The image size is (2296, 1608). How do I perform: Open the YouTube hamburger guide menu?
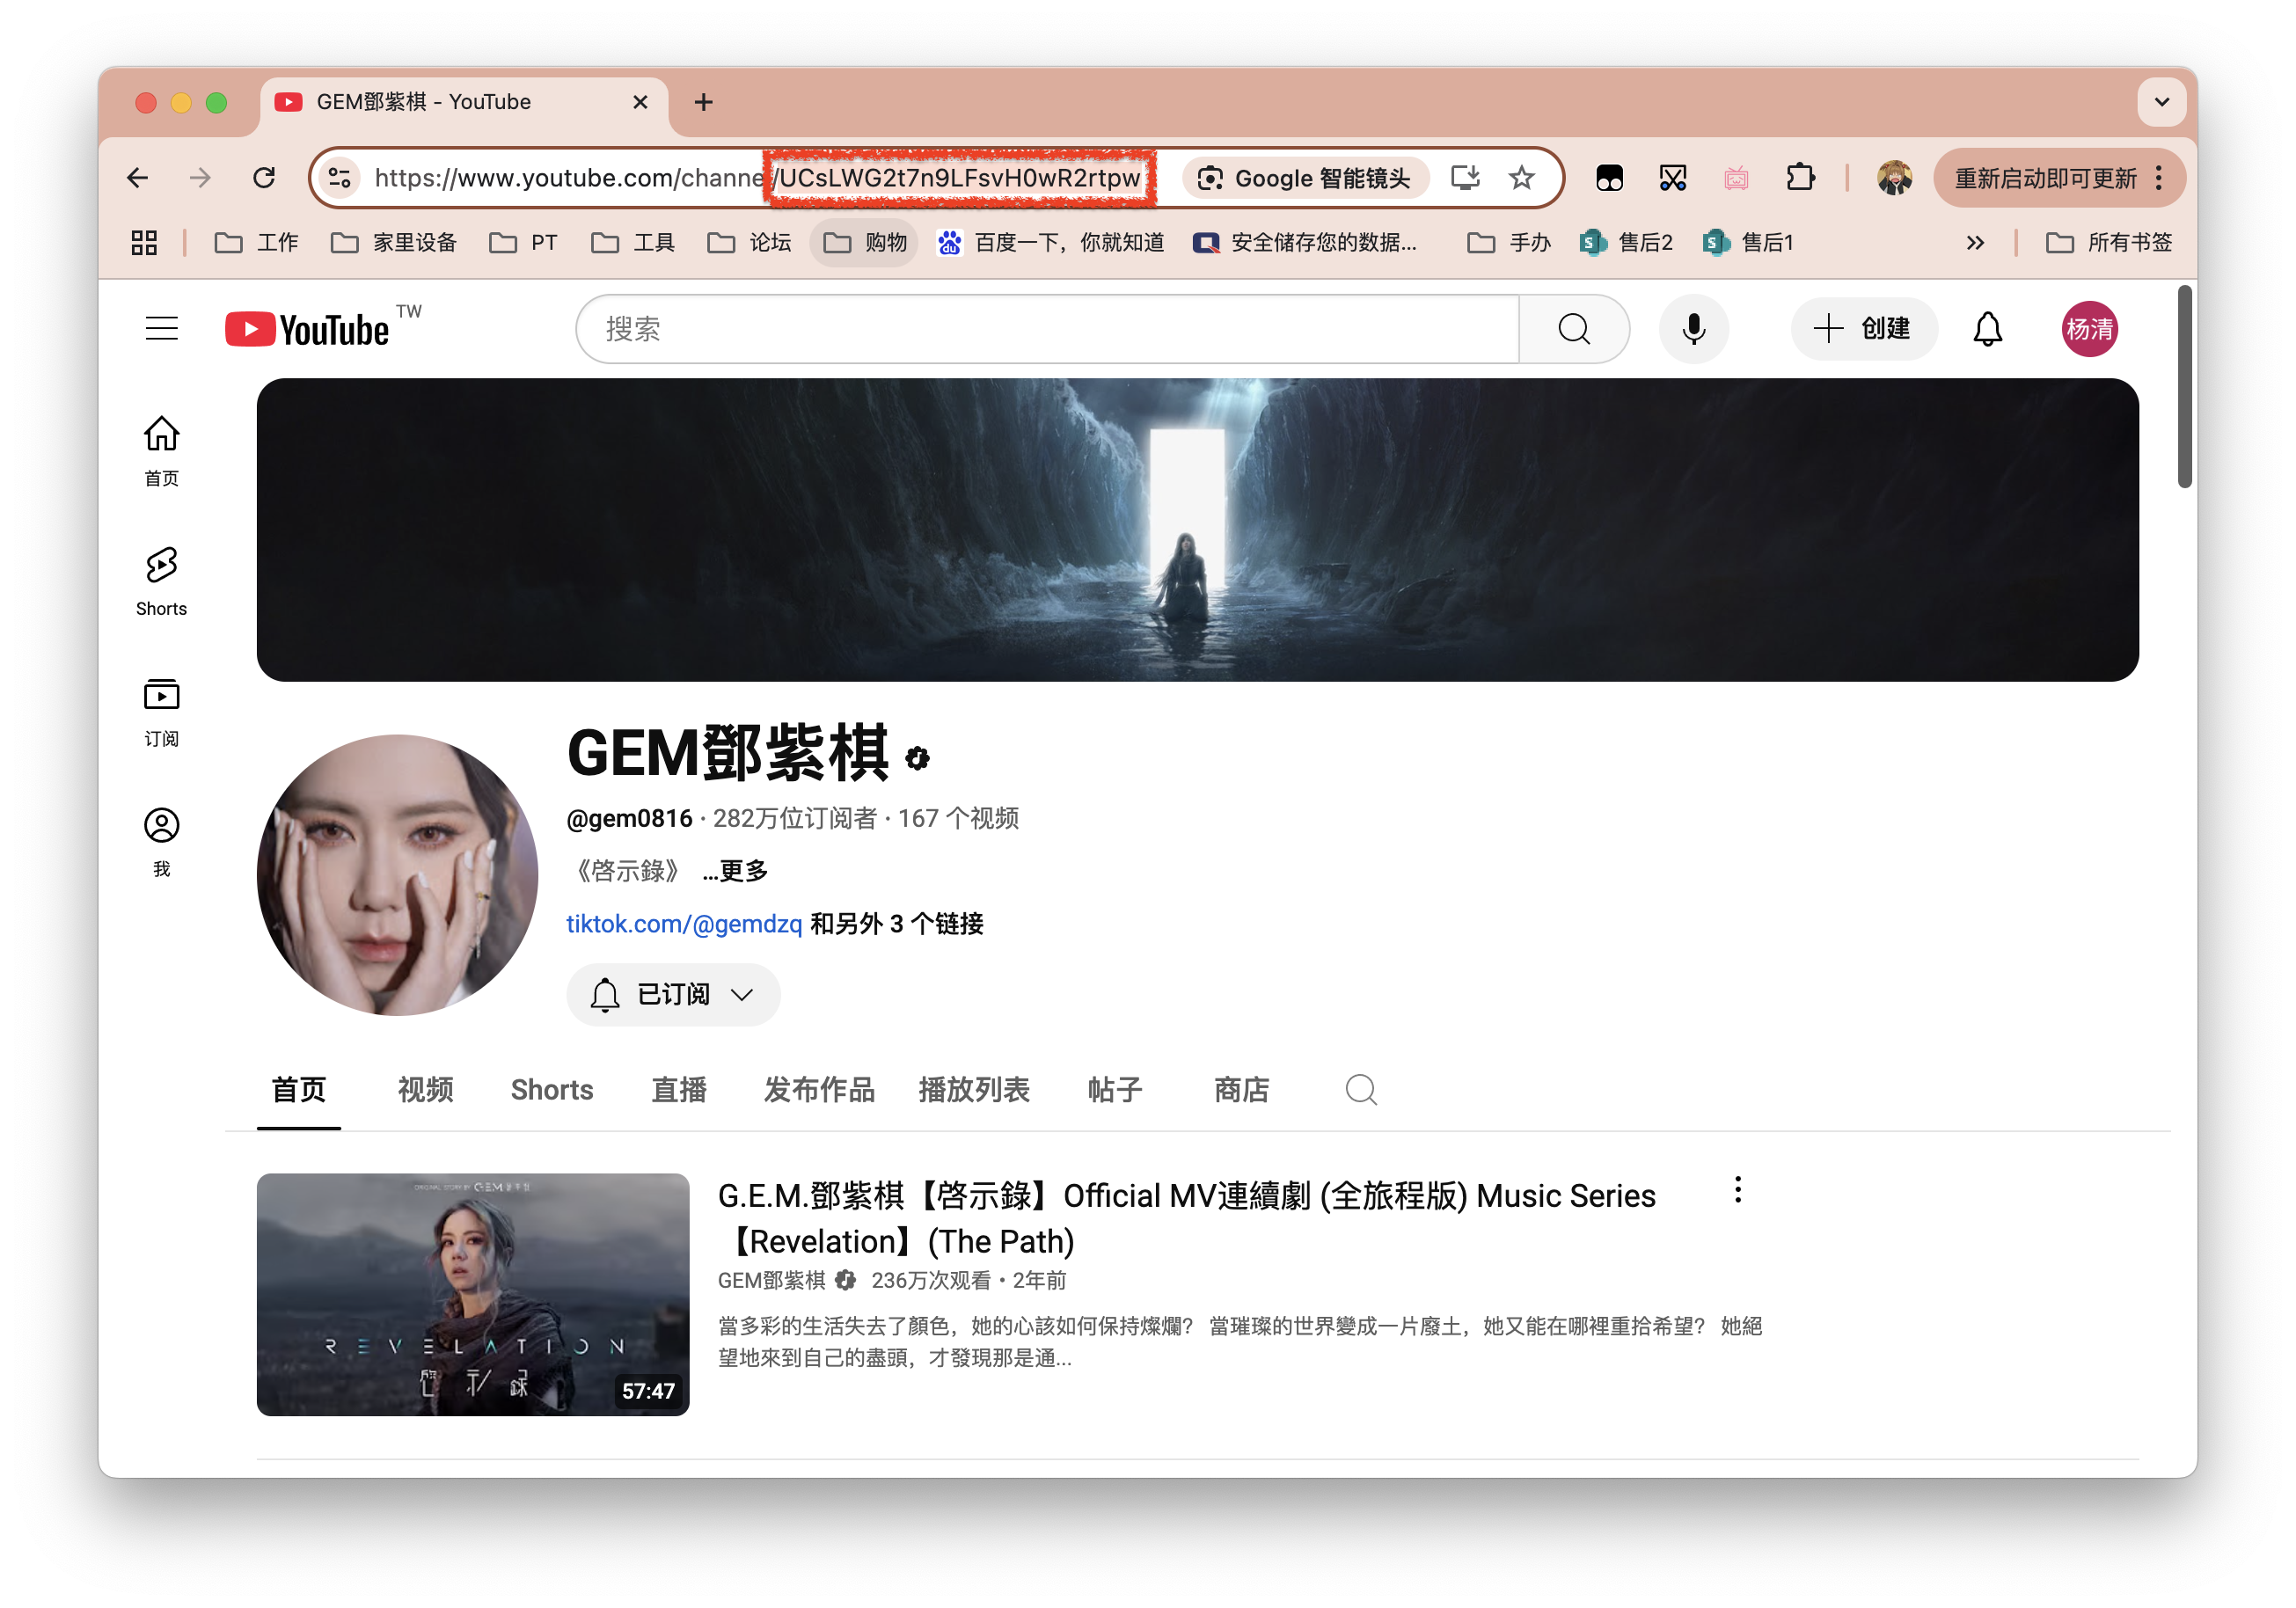[161, 328]
